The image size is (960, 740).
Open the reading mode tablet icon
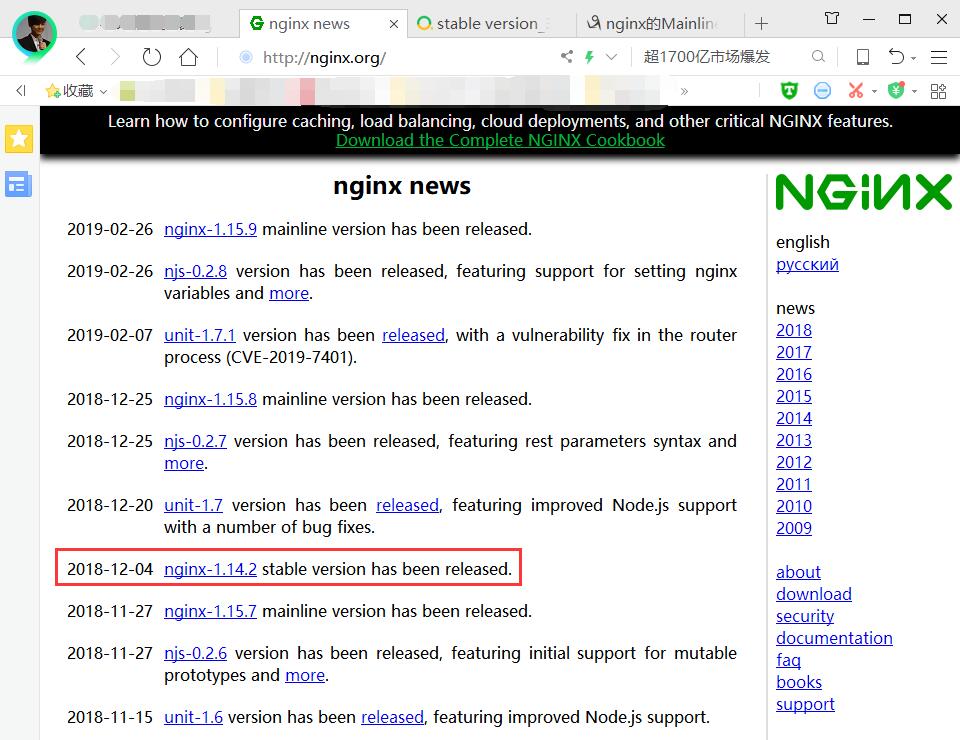pos(863,57)
